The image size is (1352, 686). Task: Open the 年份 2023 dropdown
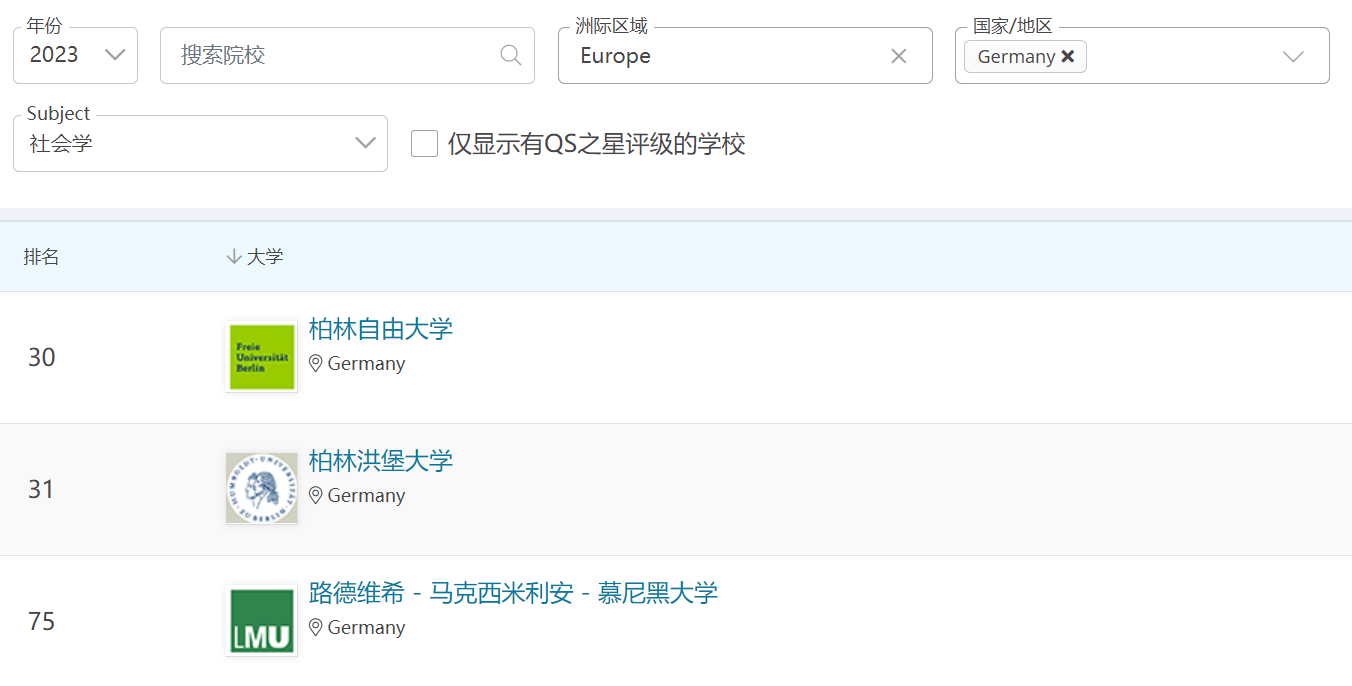(x=75, y=55)
